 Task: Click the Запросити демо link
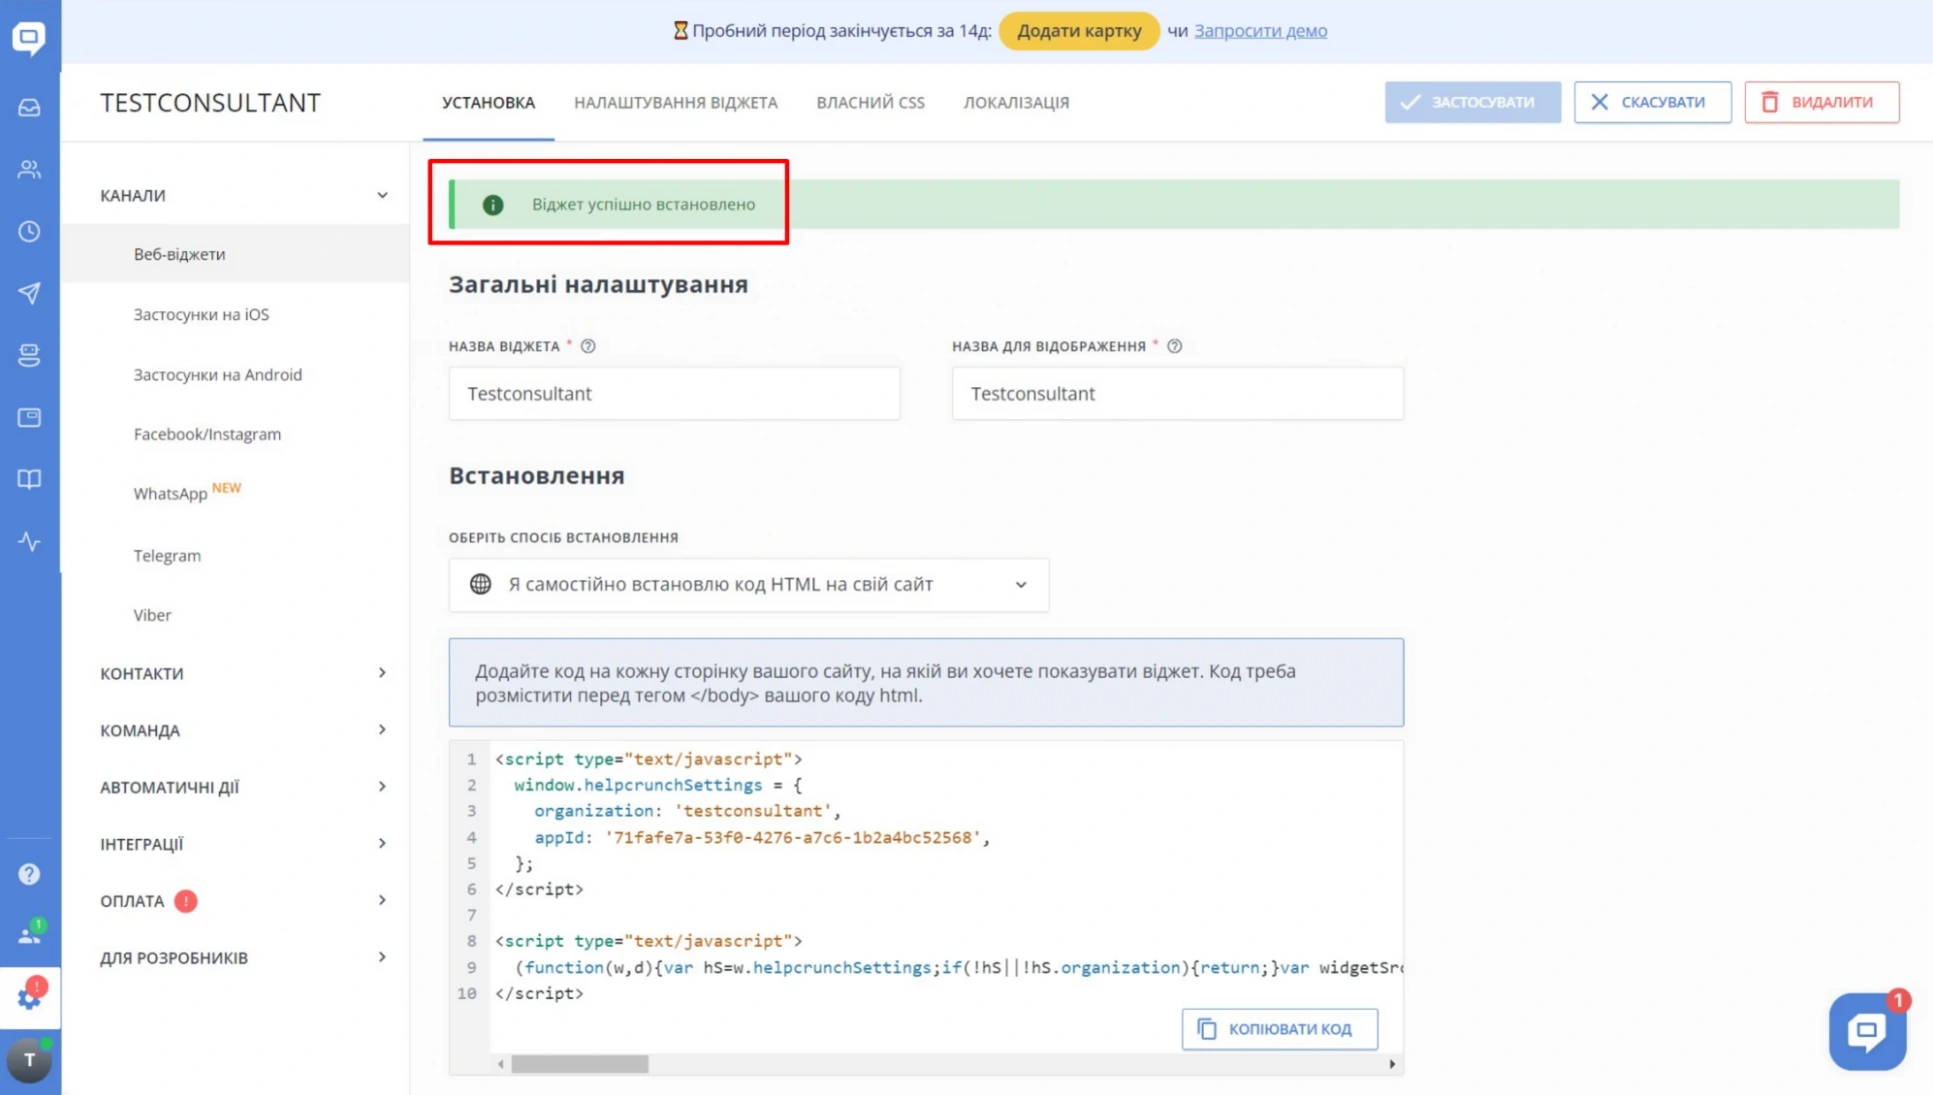point(1260,30)
